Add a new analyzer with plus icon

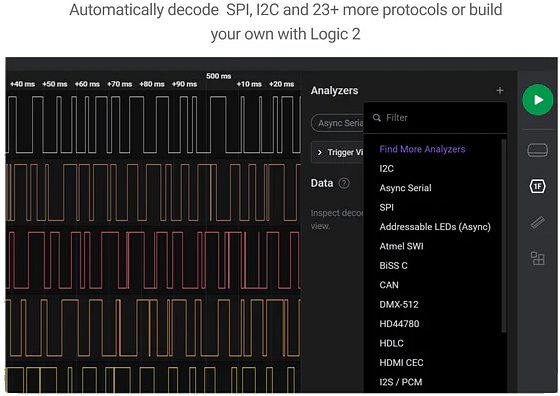click(x=500, y=90)
